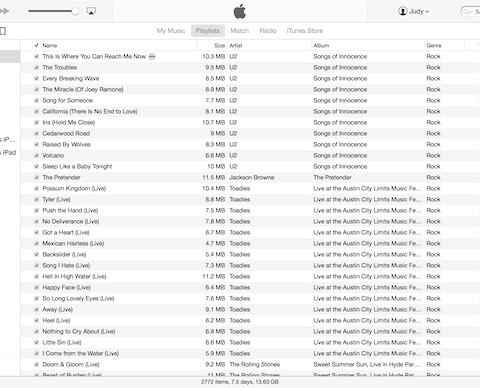Image resolution: width=480 pixels, height=388 pixels.
Task: Click The Pretender album cell
Action: 332,177
